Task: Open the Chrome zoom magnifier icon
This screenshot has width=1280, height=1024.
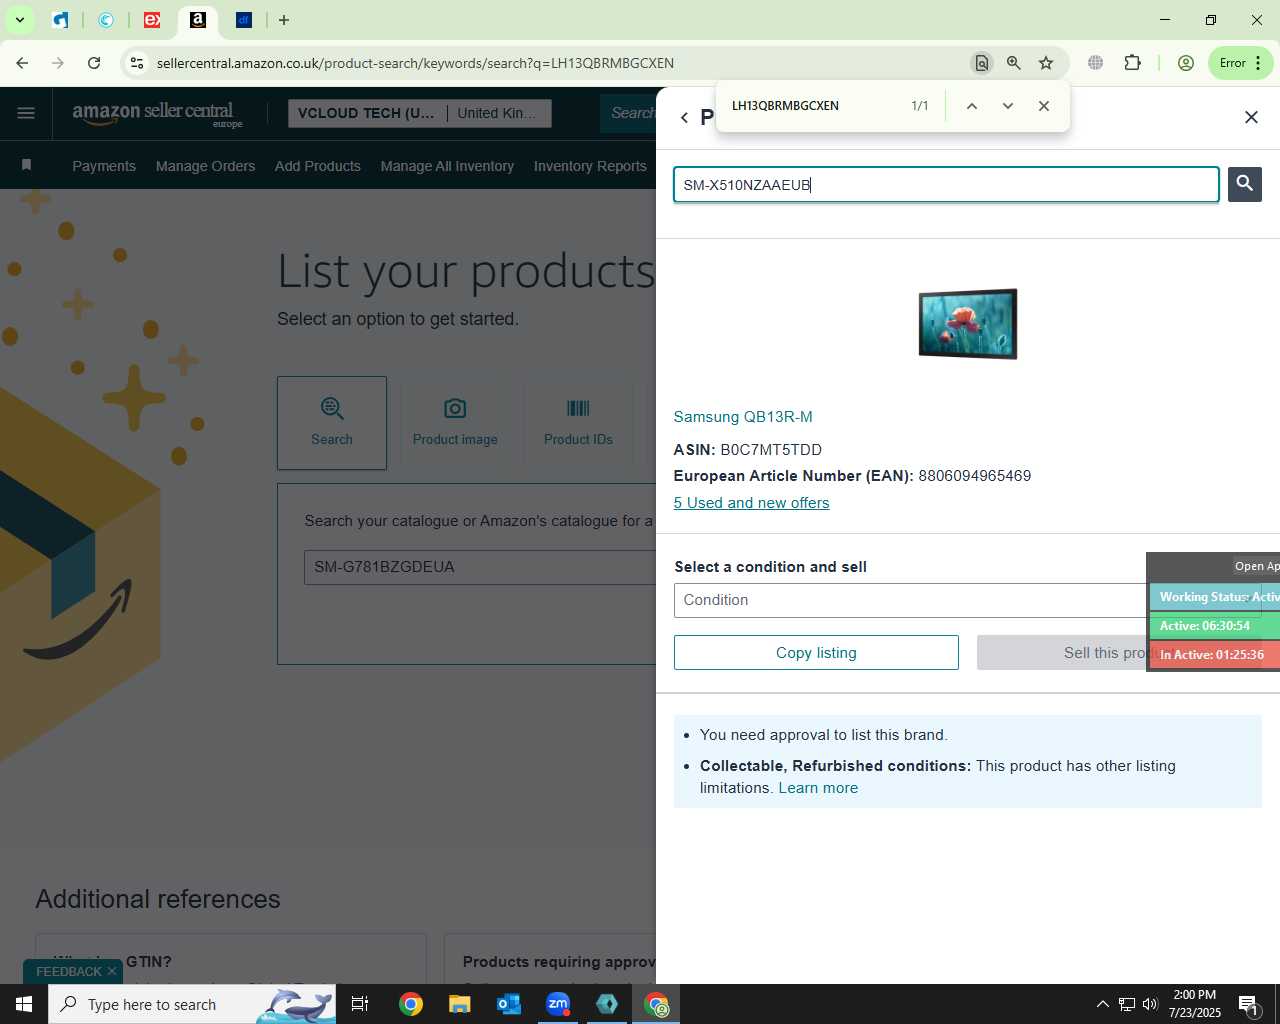Action: [x=1014, y=63]
